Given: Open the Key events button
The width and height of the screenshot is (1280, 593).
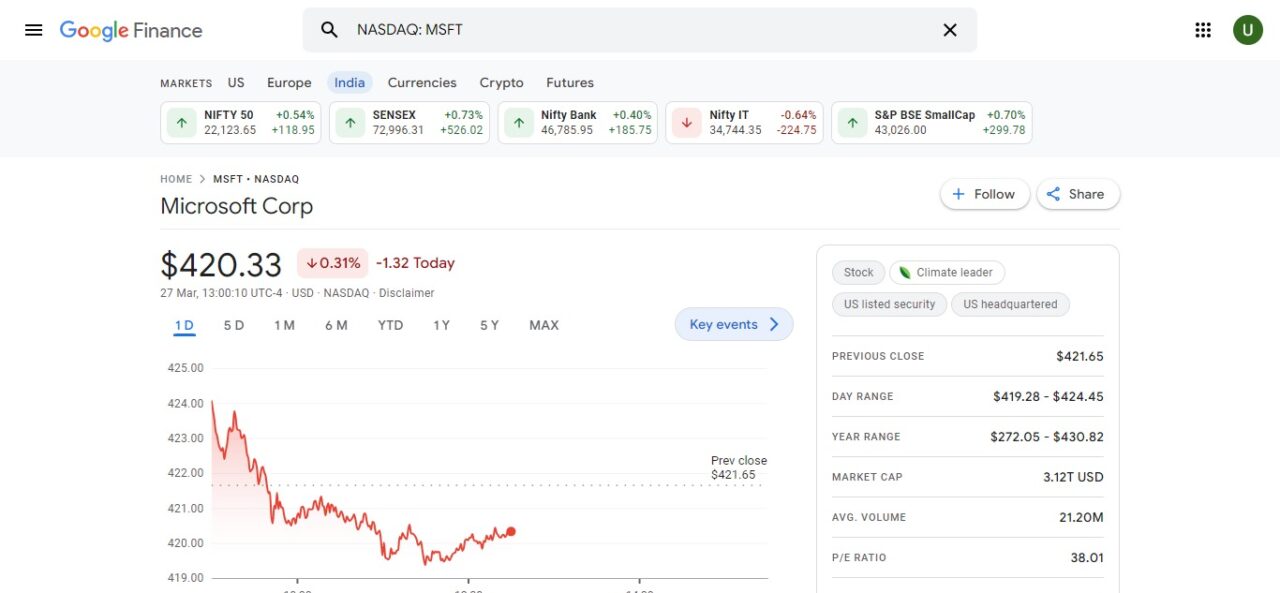Looking at the screenshot, I should point(734,324).
